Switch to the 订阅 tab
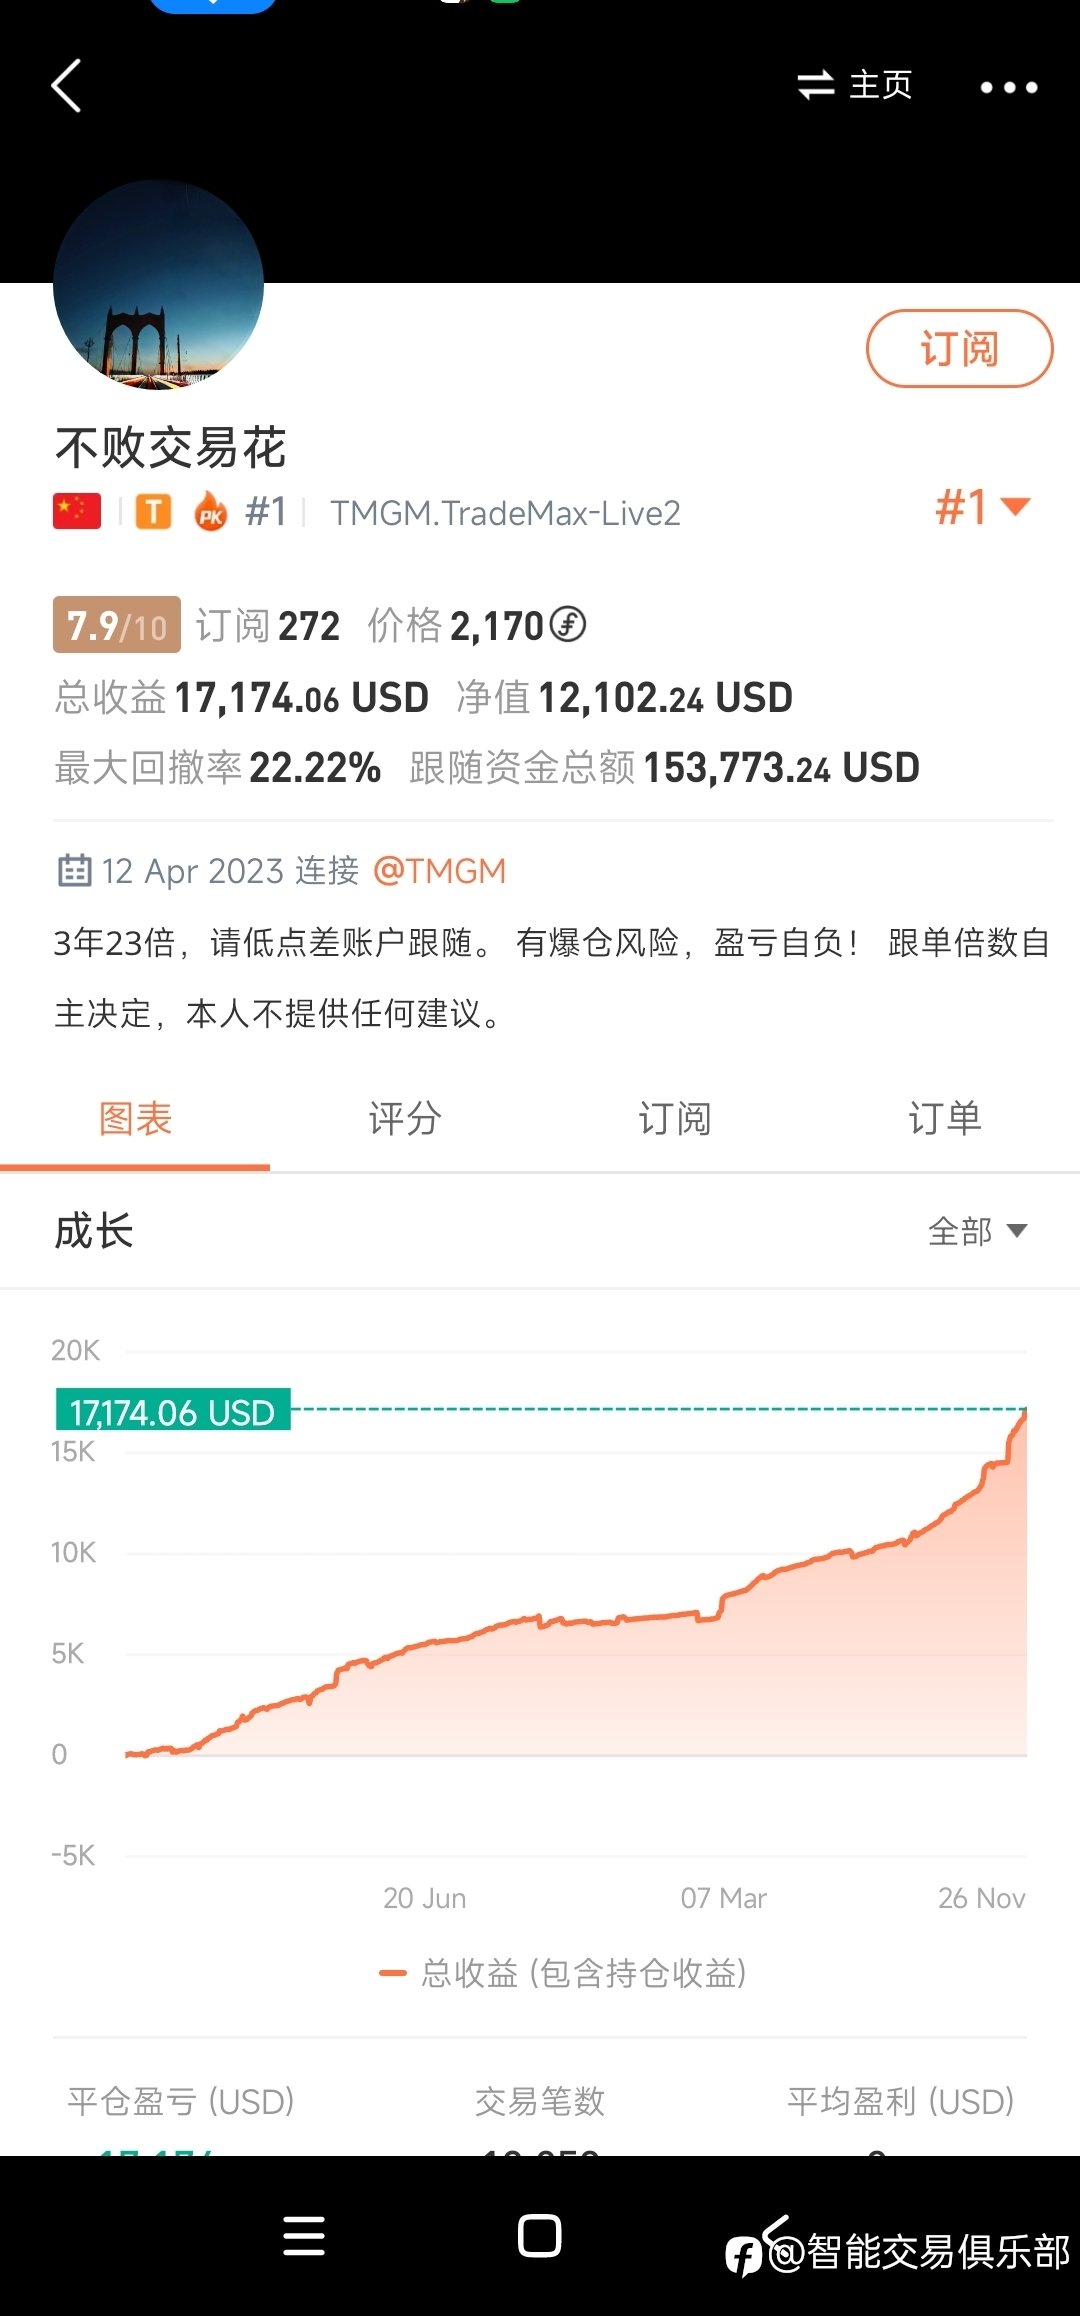 tap(675, 1118)
